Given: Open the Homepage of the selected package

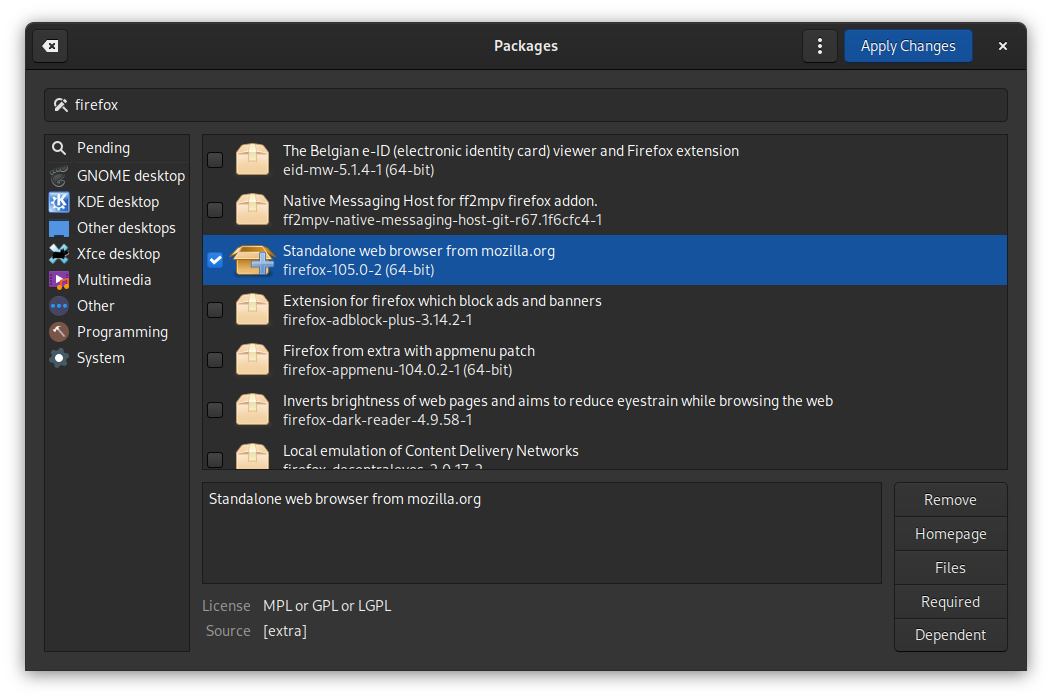Looking at the screenshot, I should tap(949, 533).
